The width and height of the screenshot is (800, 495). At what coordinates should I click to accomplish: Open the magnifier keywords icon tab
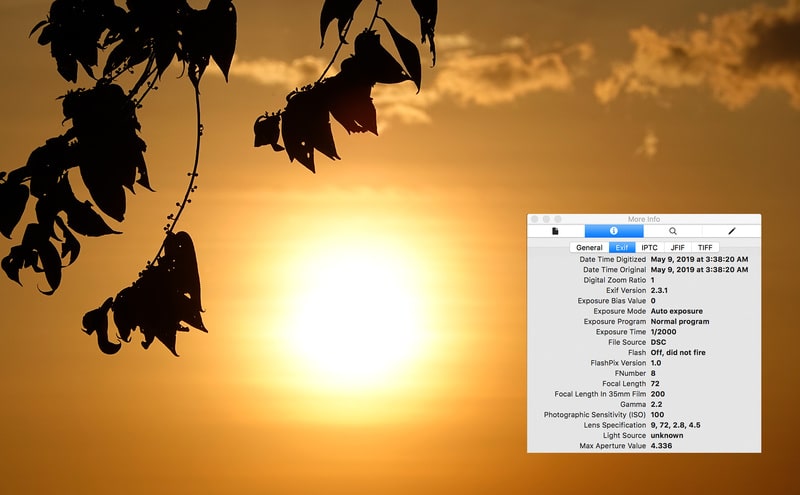(672, 231)
